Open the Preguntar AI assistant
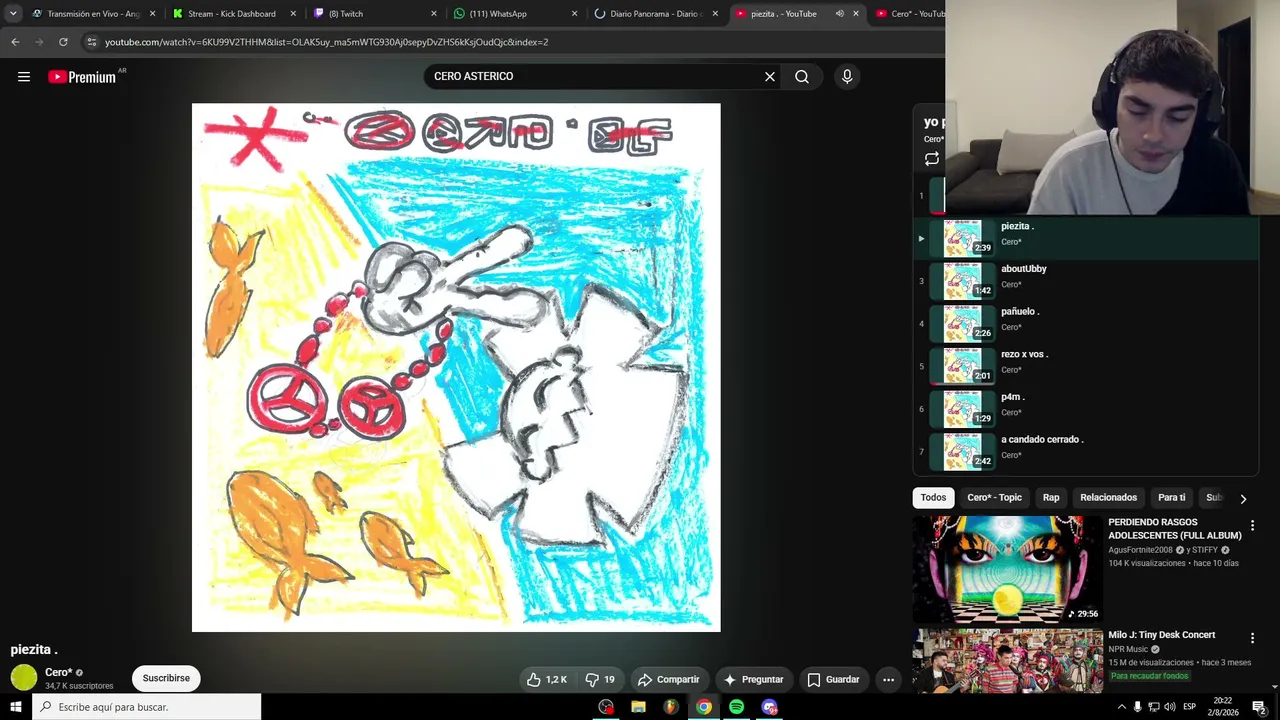The image size is (1280, 720). pyautogui.click(x=754, y=679)
